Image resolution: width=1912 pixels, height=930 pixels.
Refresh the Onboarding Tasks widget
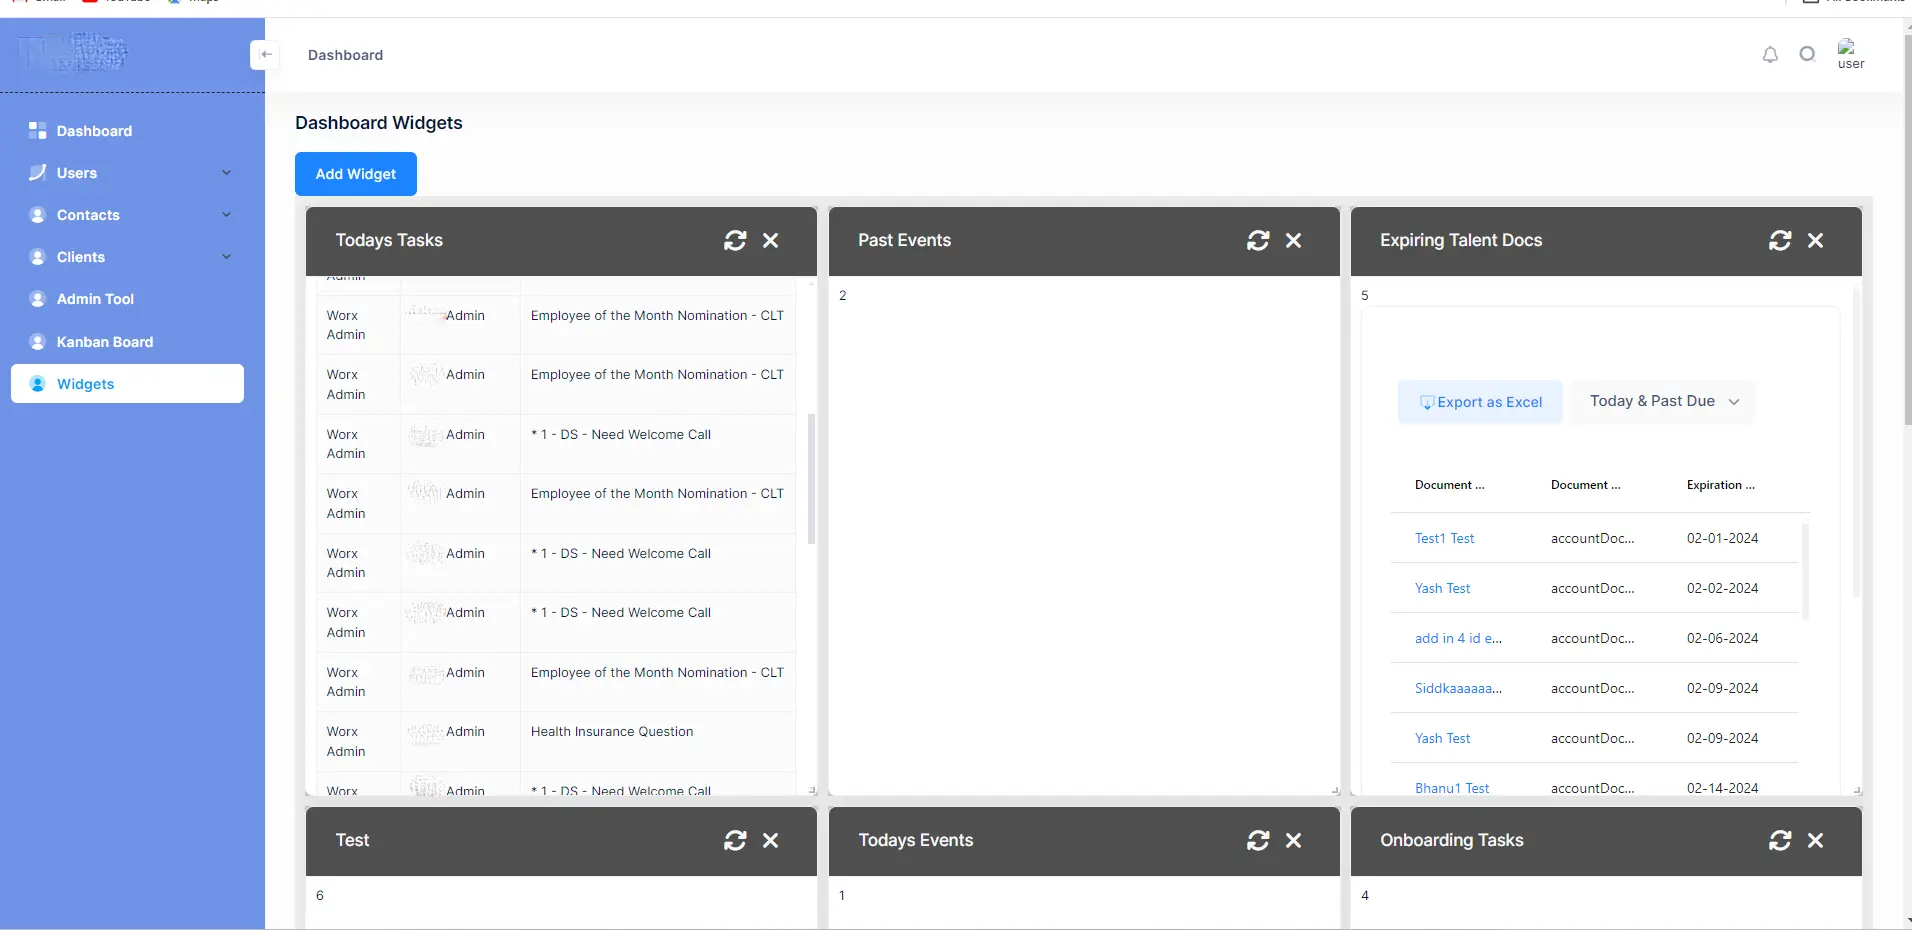1779,841
